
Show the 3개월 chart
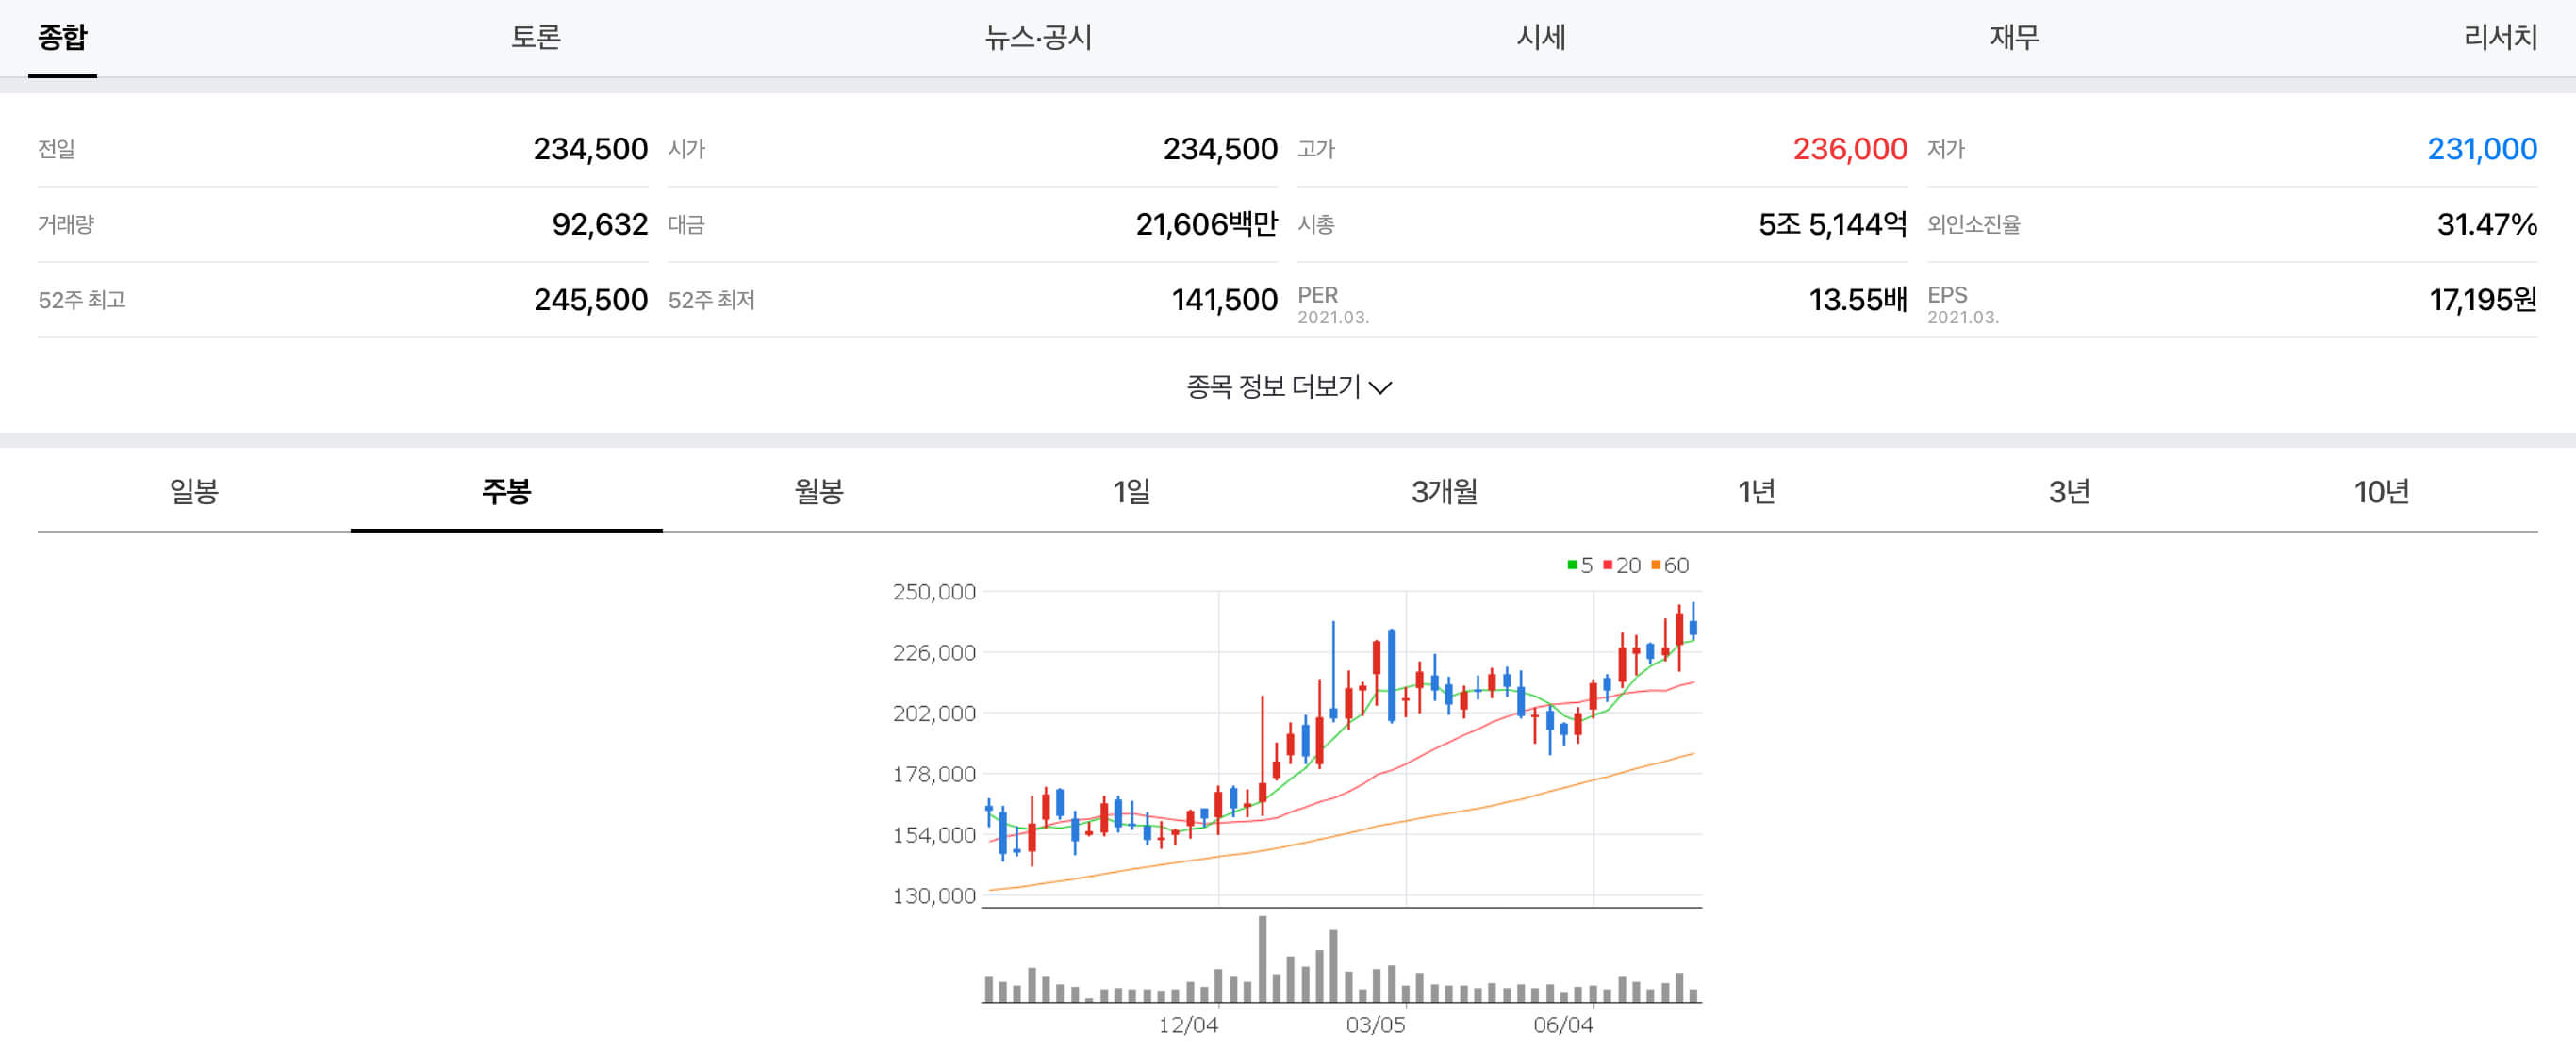click(1444, 491)
